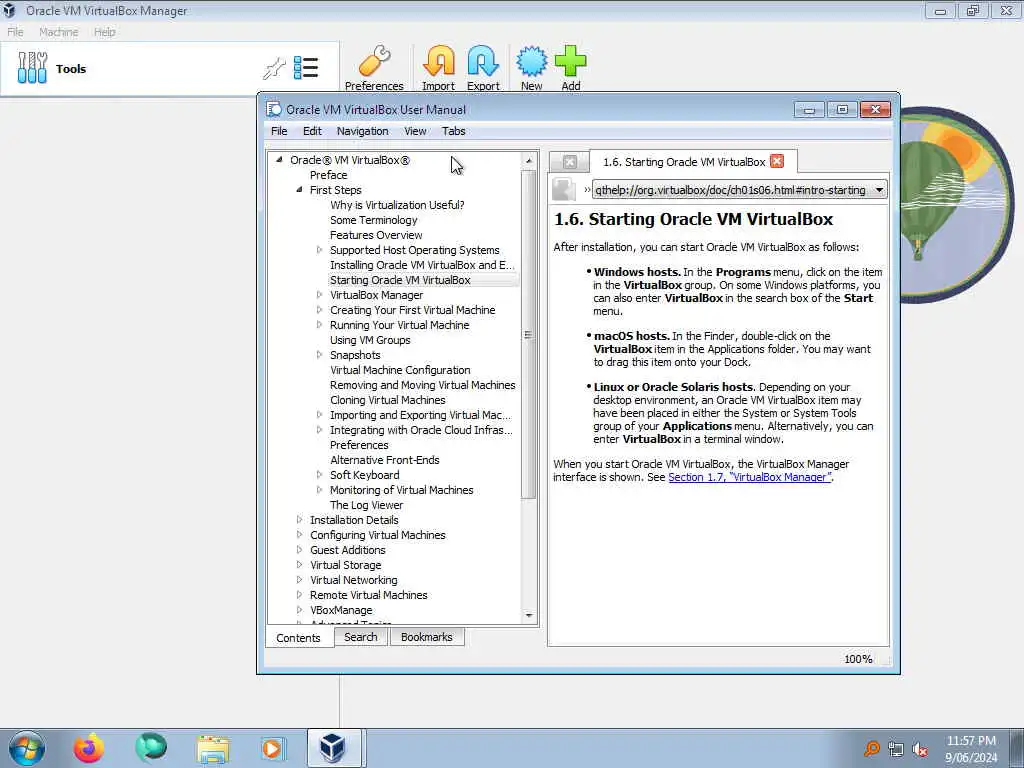Open VBoxManage chapter
The width and height of the screenshot is (1024, 768).
341,610
